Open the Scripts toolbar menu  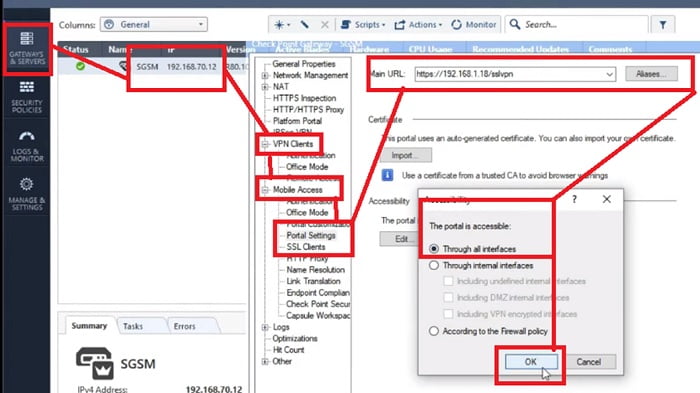pyautogui.click(x=362, y=25)
